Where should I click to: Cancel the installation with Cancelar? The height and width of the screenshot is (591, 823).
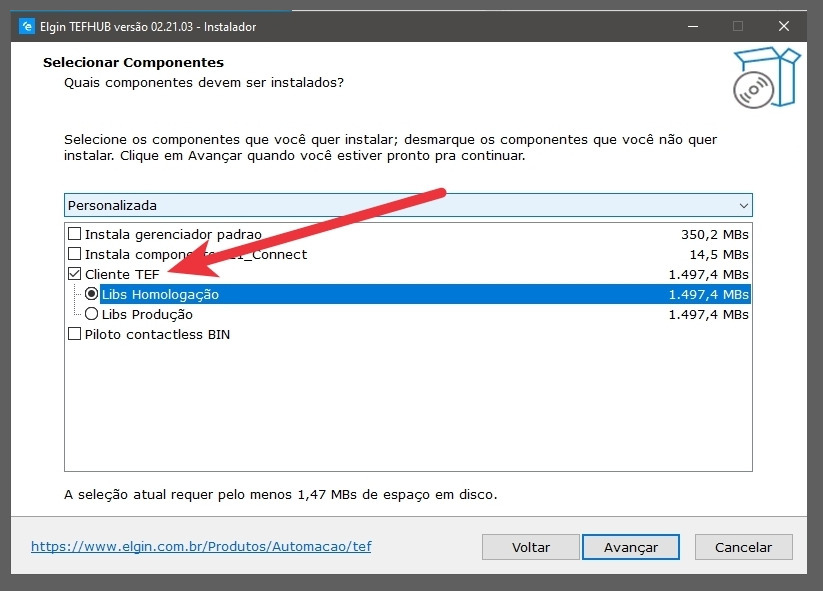[743, 547]
